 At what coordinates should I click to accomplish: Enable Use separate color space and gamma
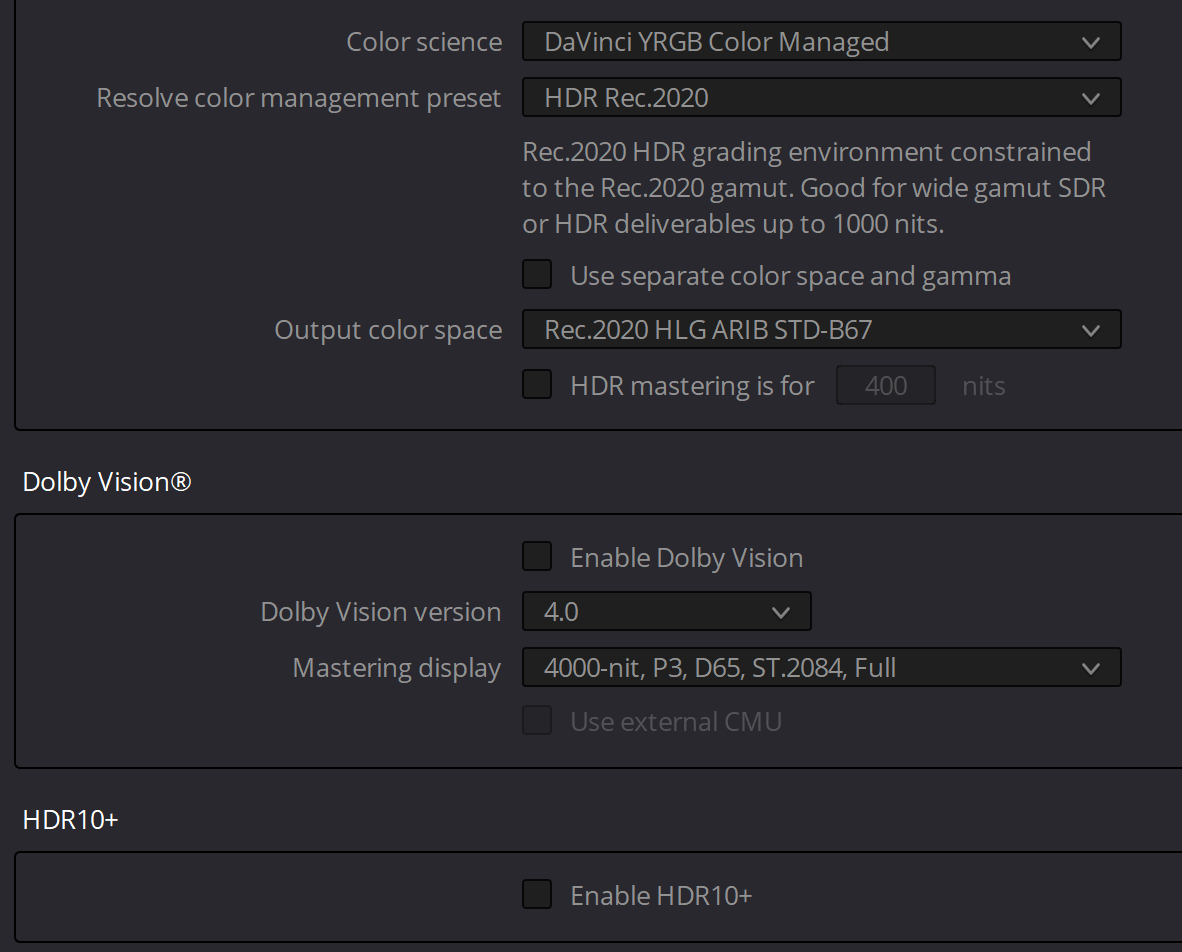(x=537, y=274)
